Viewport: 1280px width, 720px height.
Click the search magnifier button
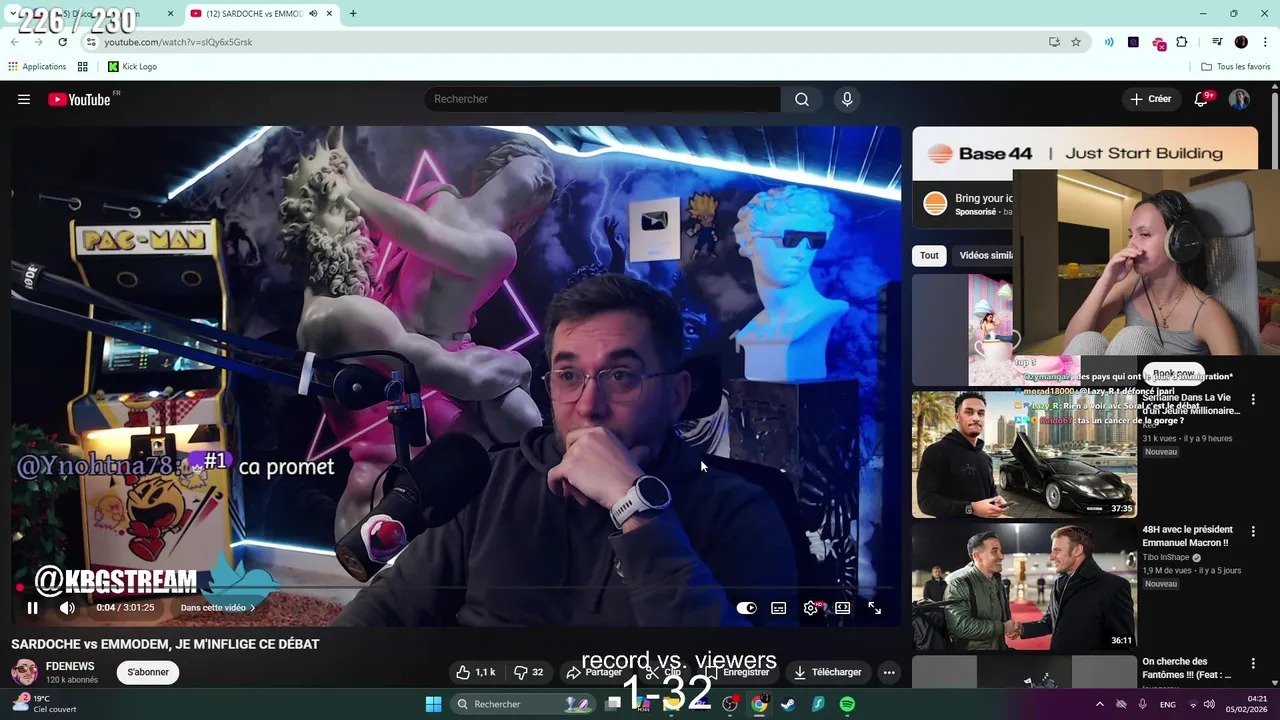(x=802, y=99)
